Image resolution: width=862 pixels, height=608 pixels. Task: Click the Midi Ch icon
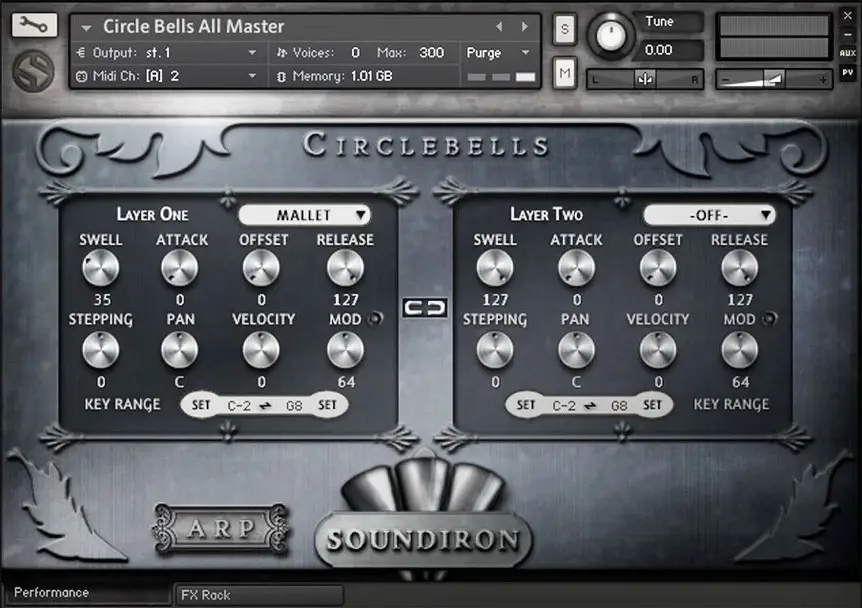point(81,76)
